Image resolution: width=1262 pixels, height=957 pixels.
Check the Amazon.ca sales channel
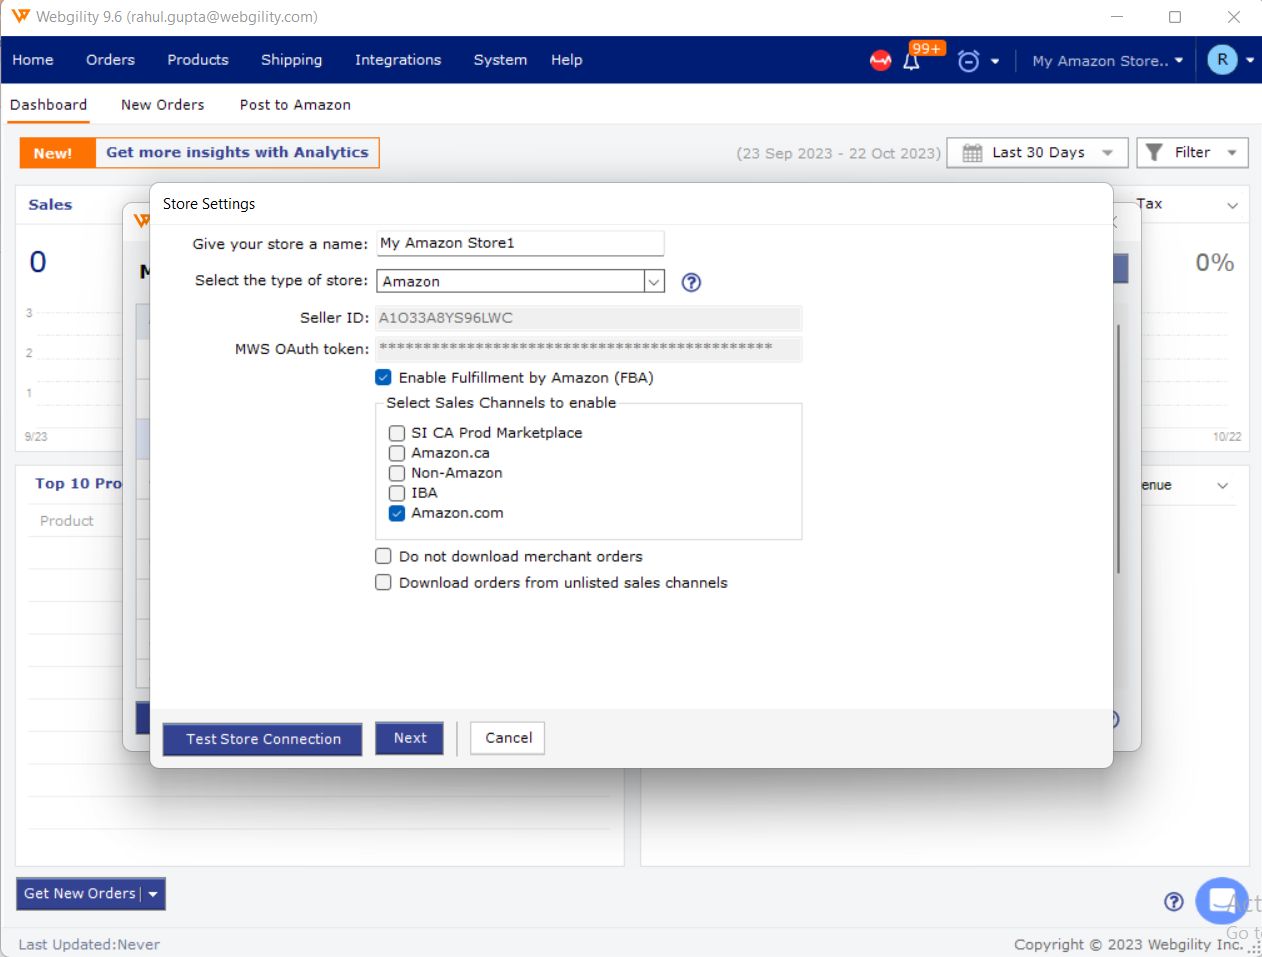pyautogui.click(x=397, y=453)
